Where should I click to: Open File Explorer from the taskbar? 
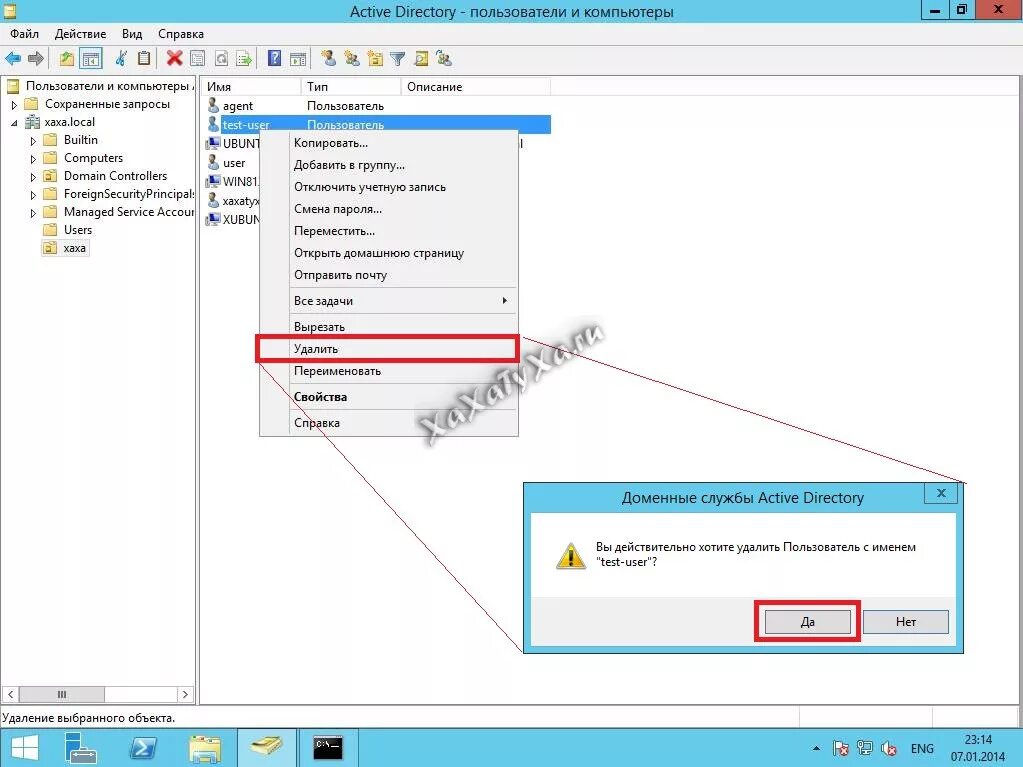point(204,748)
